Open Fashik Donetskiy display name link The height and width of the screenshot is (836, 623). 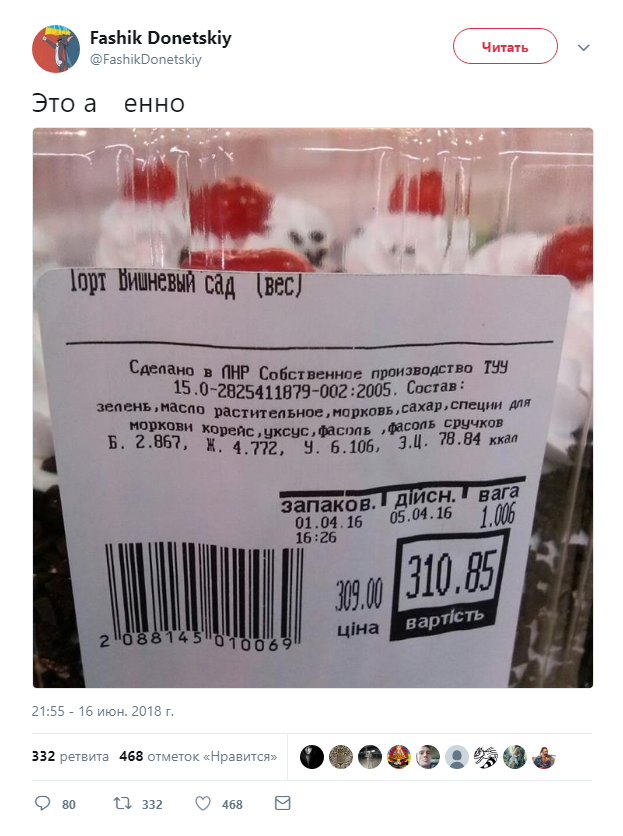tap(161, 38)
